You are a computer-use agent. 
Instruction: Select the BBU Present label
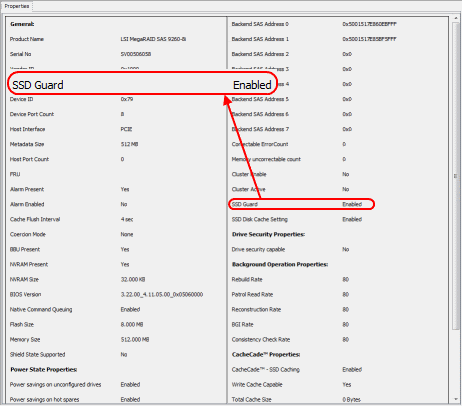(25, 249)
